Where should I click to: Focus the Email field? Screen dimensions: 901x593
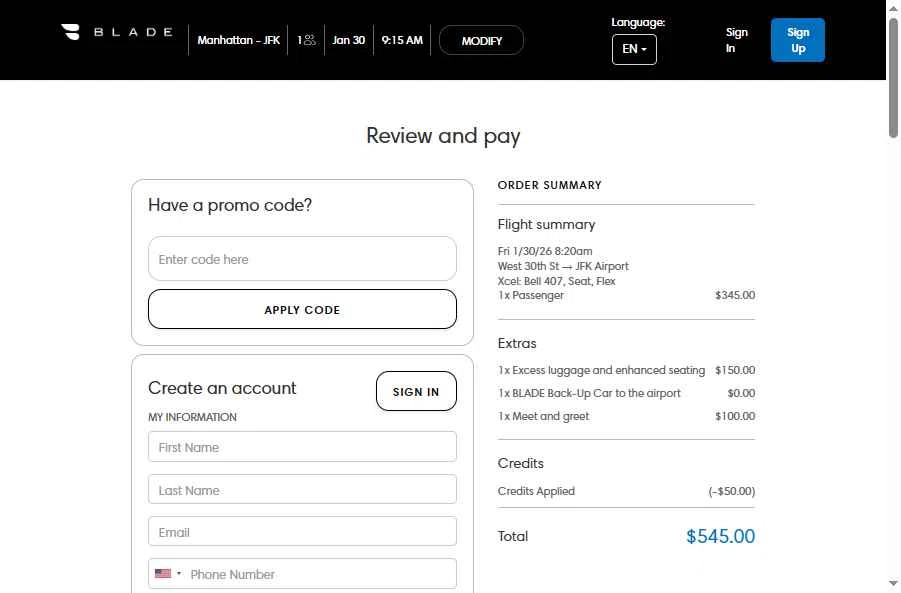coord(302,532)
